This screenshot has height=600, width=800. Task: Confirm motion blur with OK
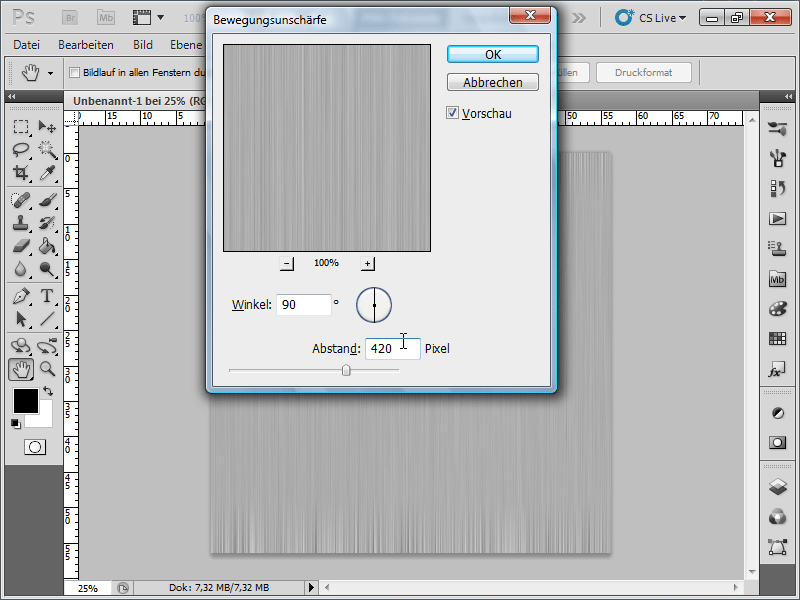tap(493, 54)
